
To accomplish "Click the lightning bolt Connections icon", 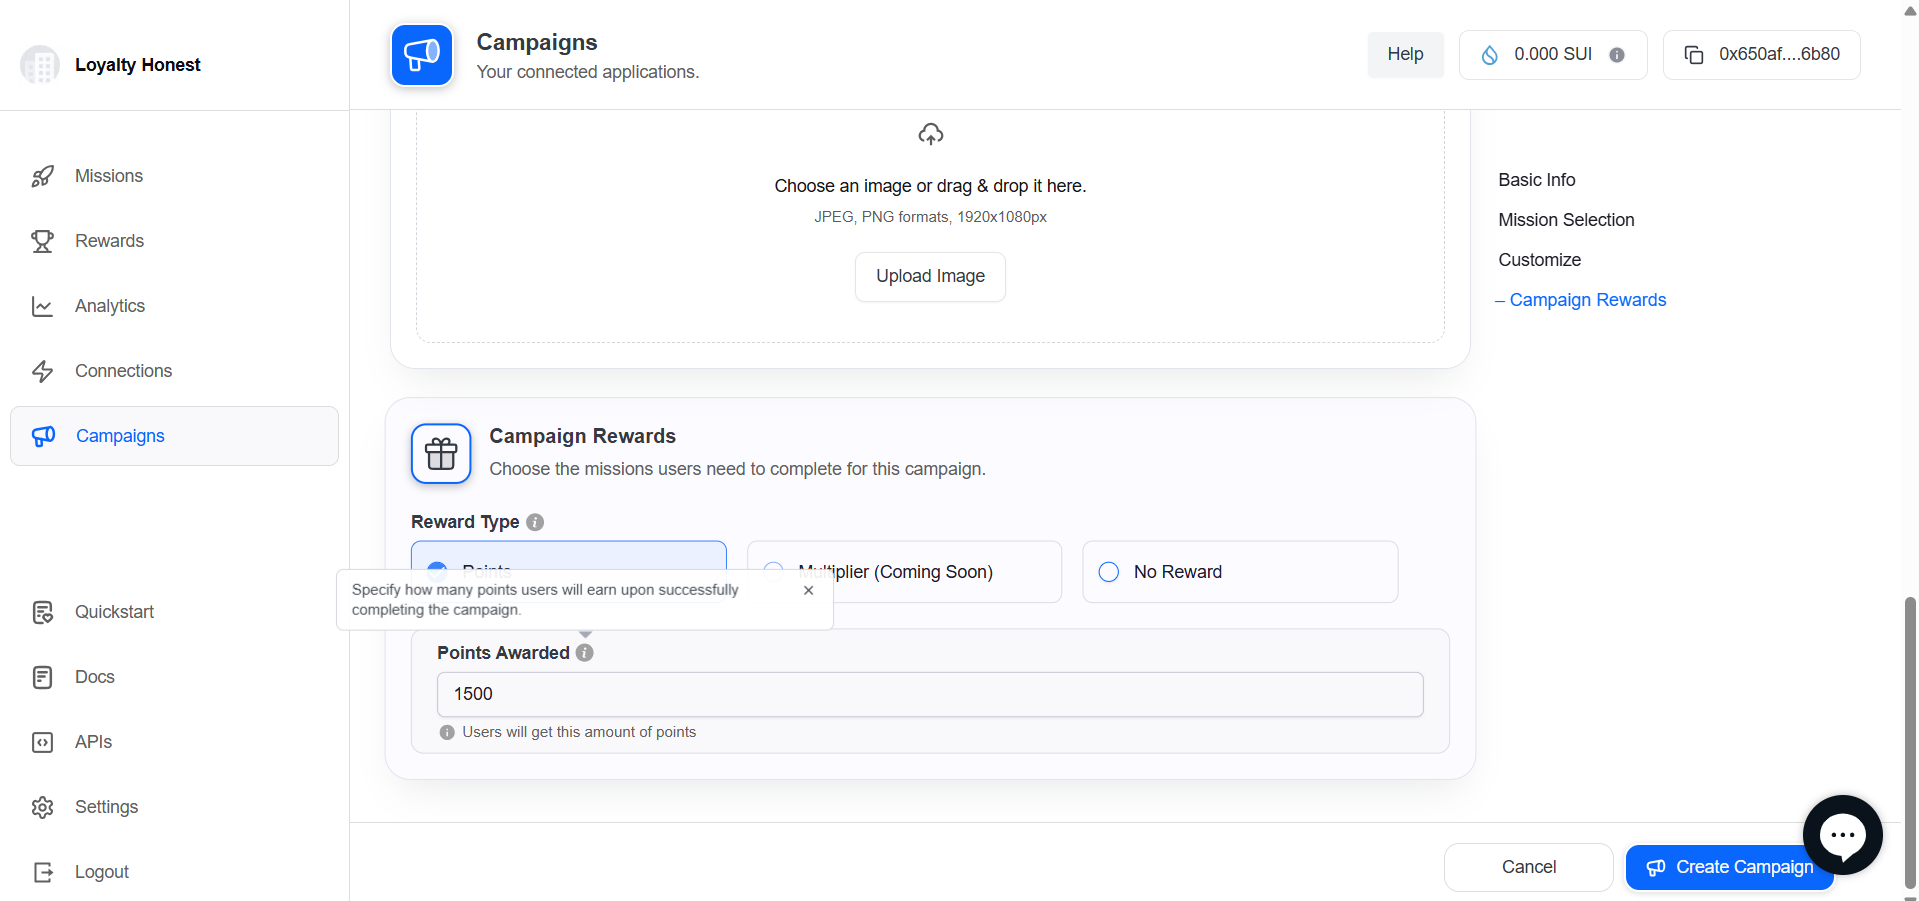I will click(42, 371).
